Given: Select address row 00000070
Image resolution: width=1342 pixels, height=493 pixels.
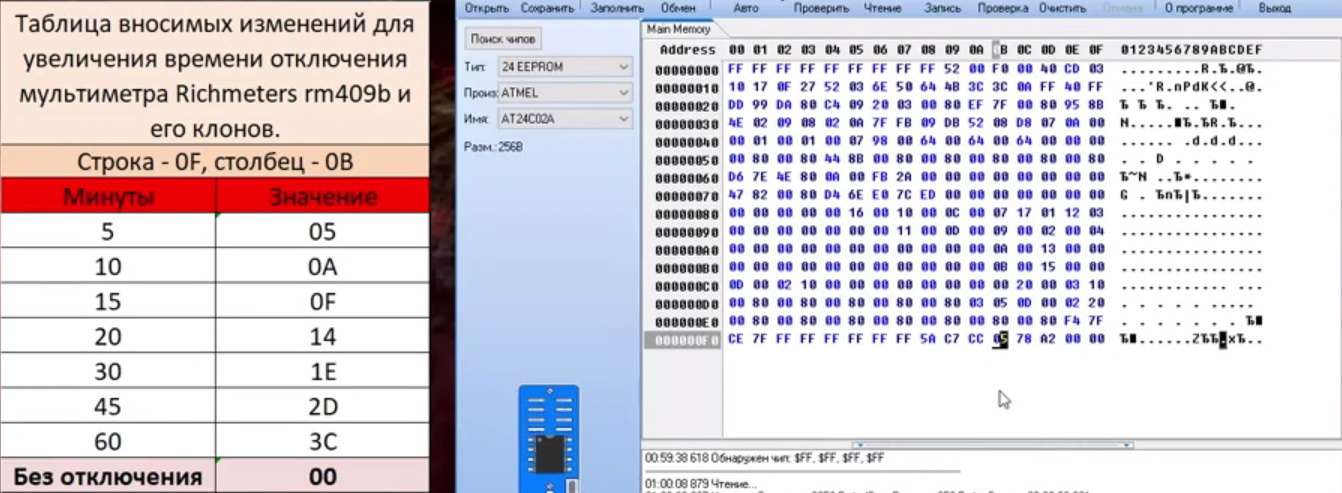Looking at the screenshot, I should tap(687, 196).
